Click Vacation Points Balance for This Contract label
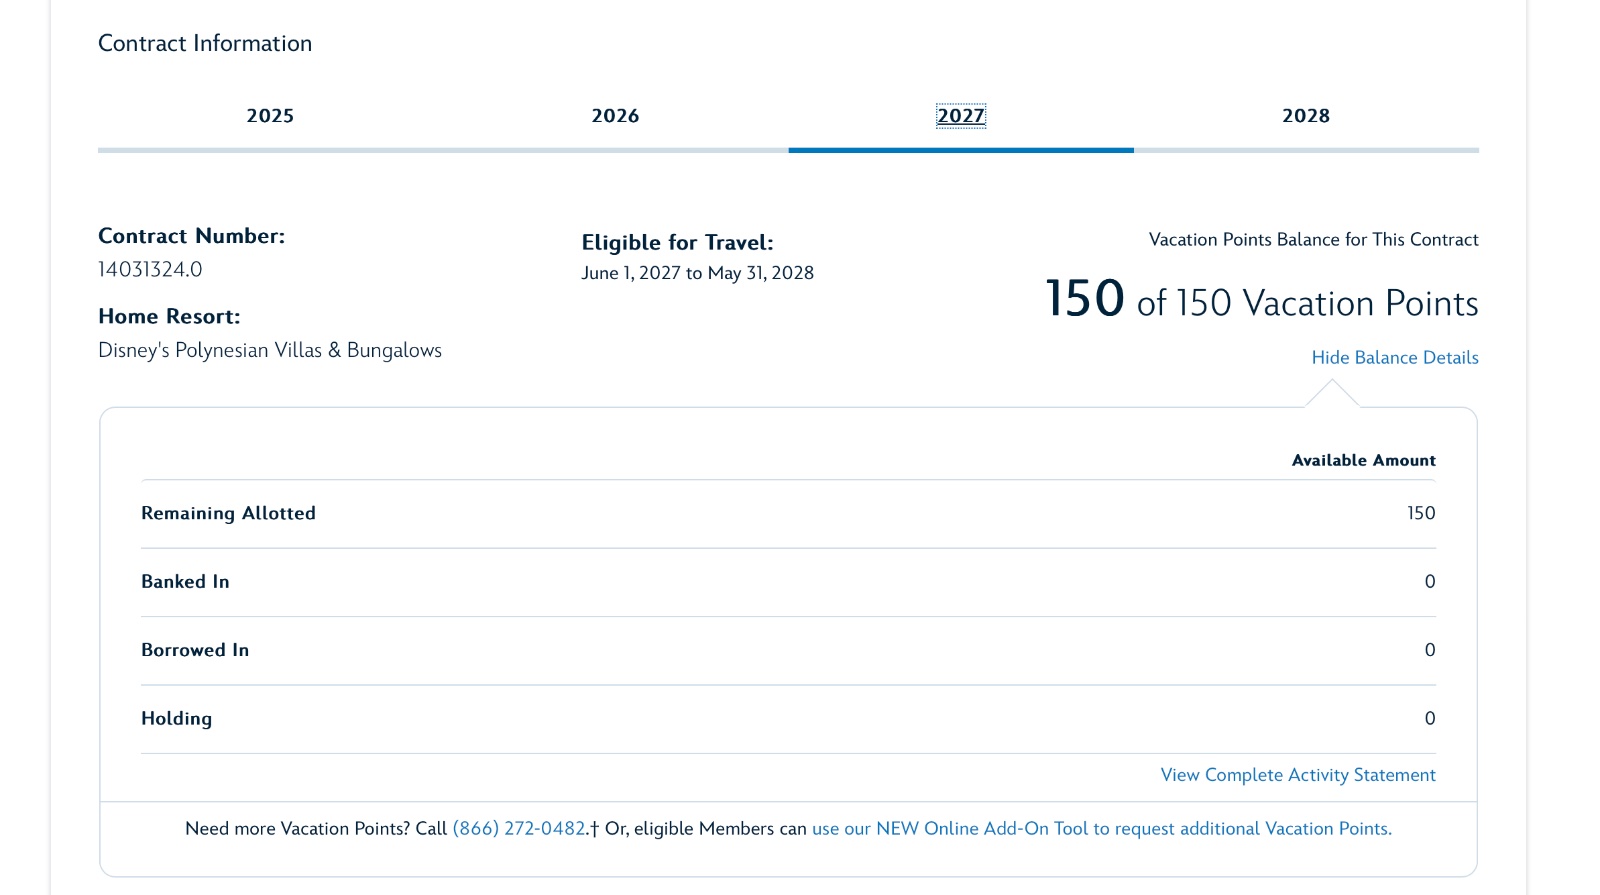Image resolution: width=1600 pixels, height=895 pixels. (x=1313, y=240)
